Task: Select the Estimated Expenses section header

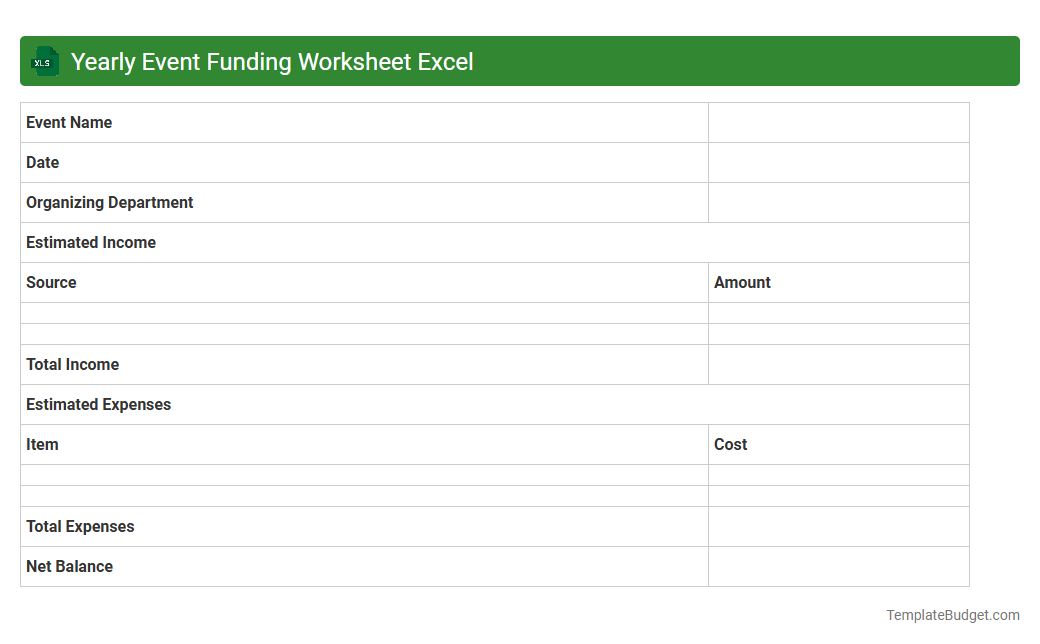Action: pos(98,404)
